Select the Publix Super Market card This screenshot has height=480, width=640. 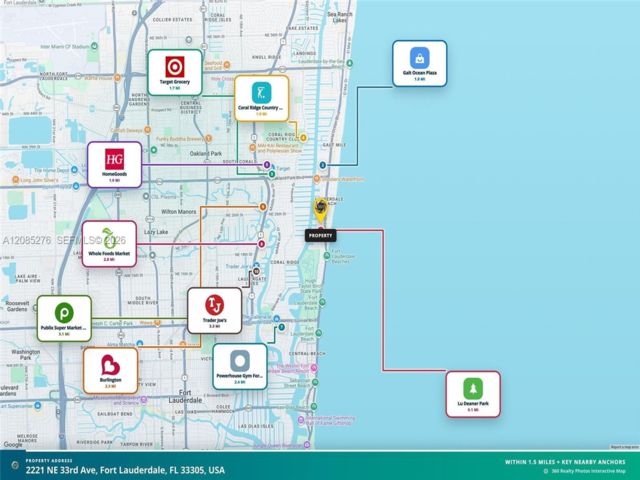pyautogui.click(x=64, y=318)
